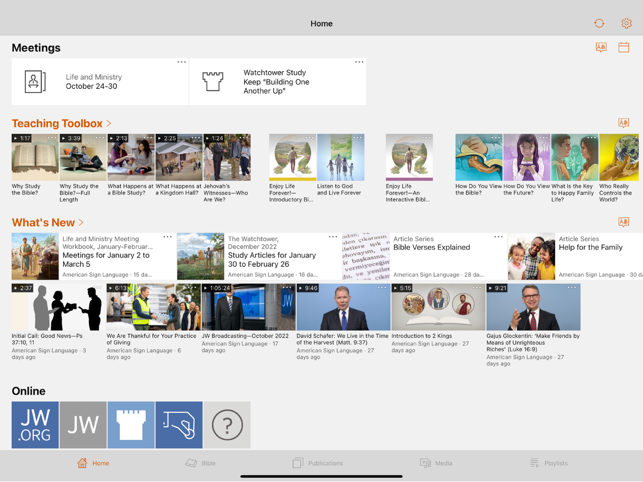Play Jehovah's Witnesses Who Are We video
This screenshot has width=643, height=482.
tap(227, 158)
